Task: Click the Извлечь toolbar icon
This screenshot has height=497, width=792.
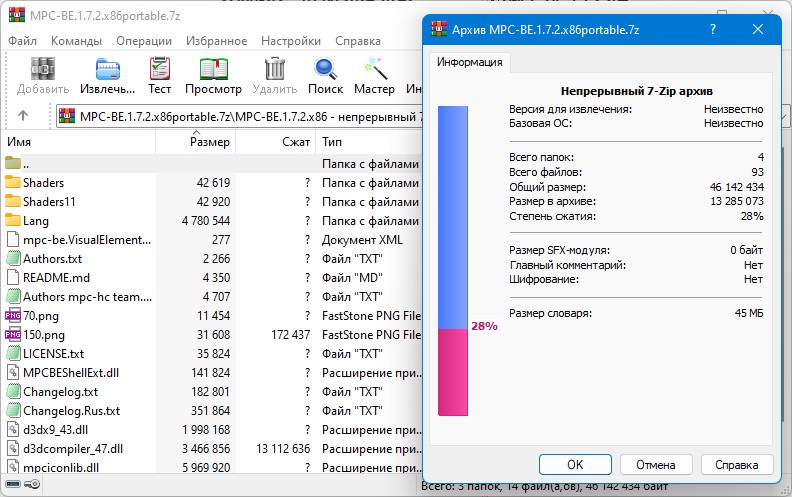Action: (108, 69)
